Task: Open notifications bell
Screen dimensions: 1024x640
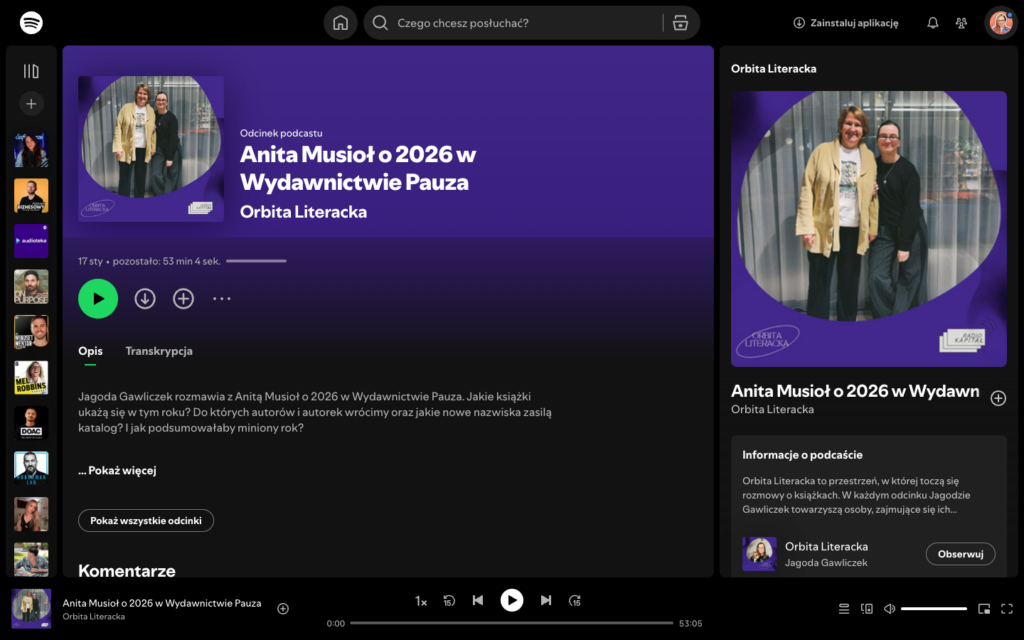Action: pos(933,23)
